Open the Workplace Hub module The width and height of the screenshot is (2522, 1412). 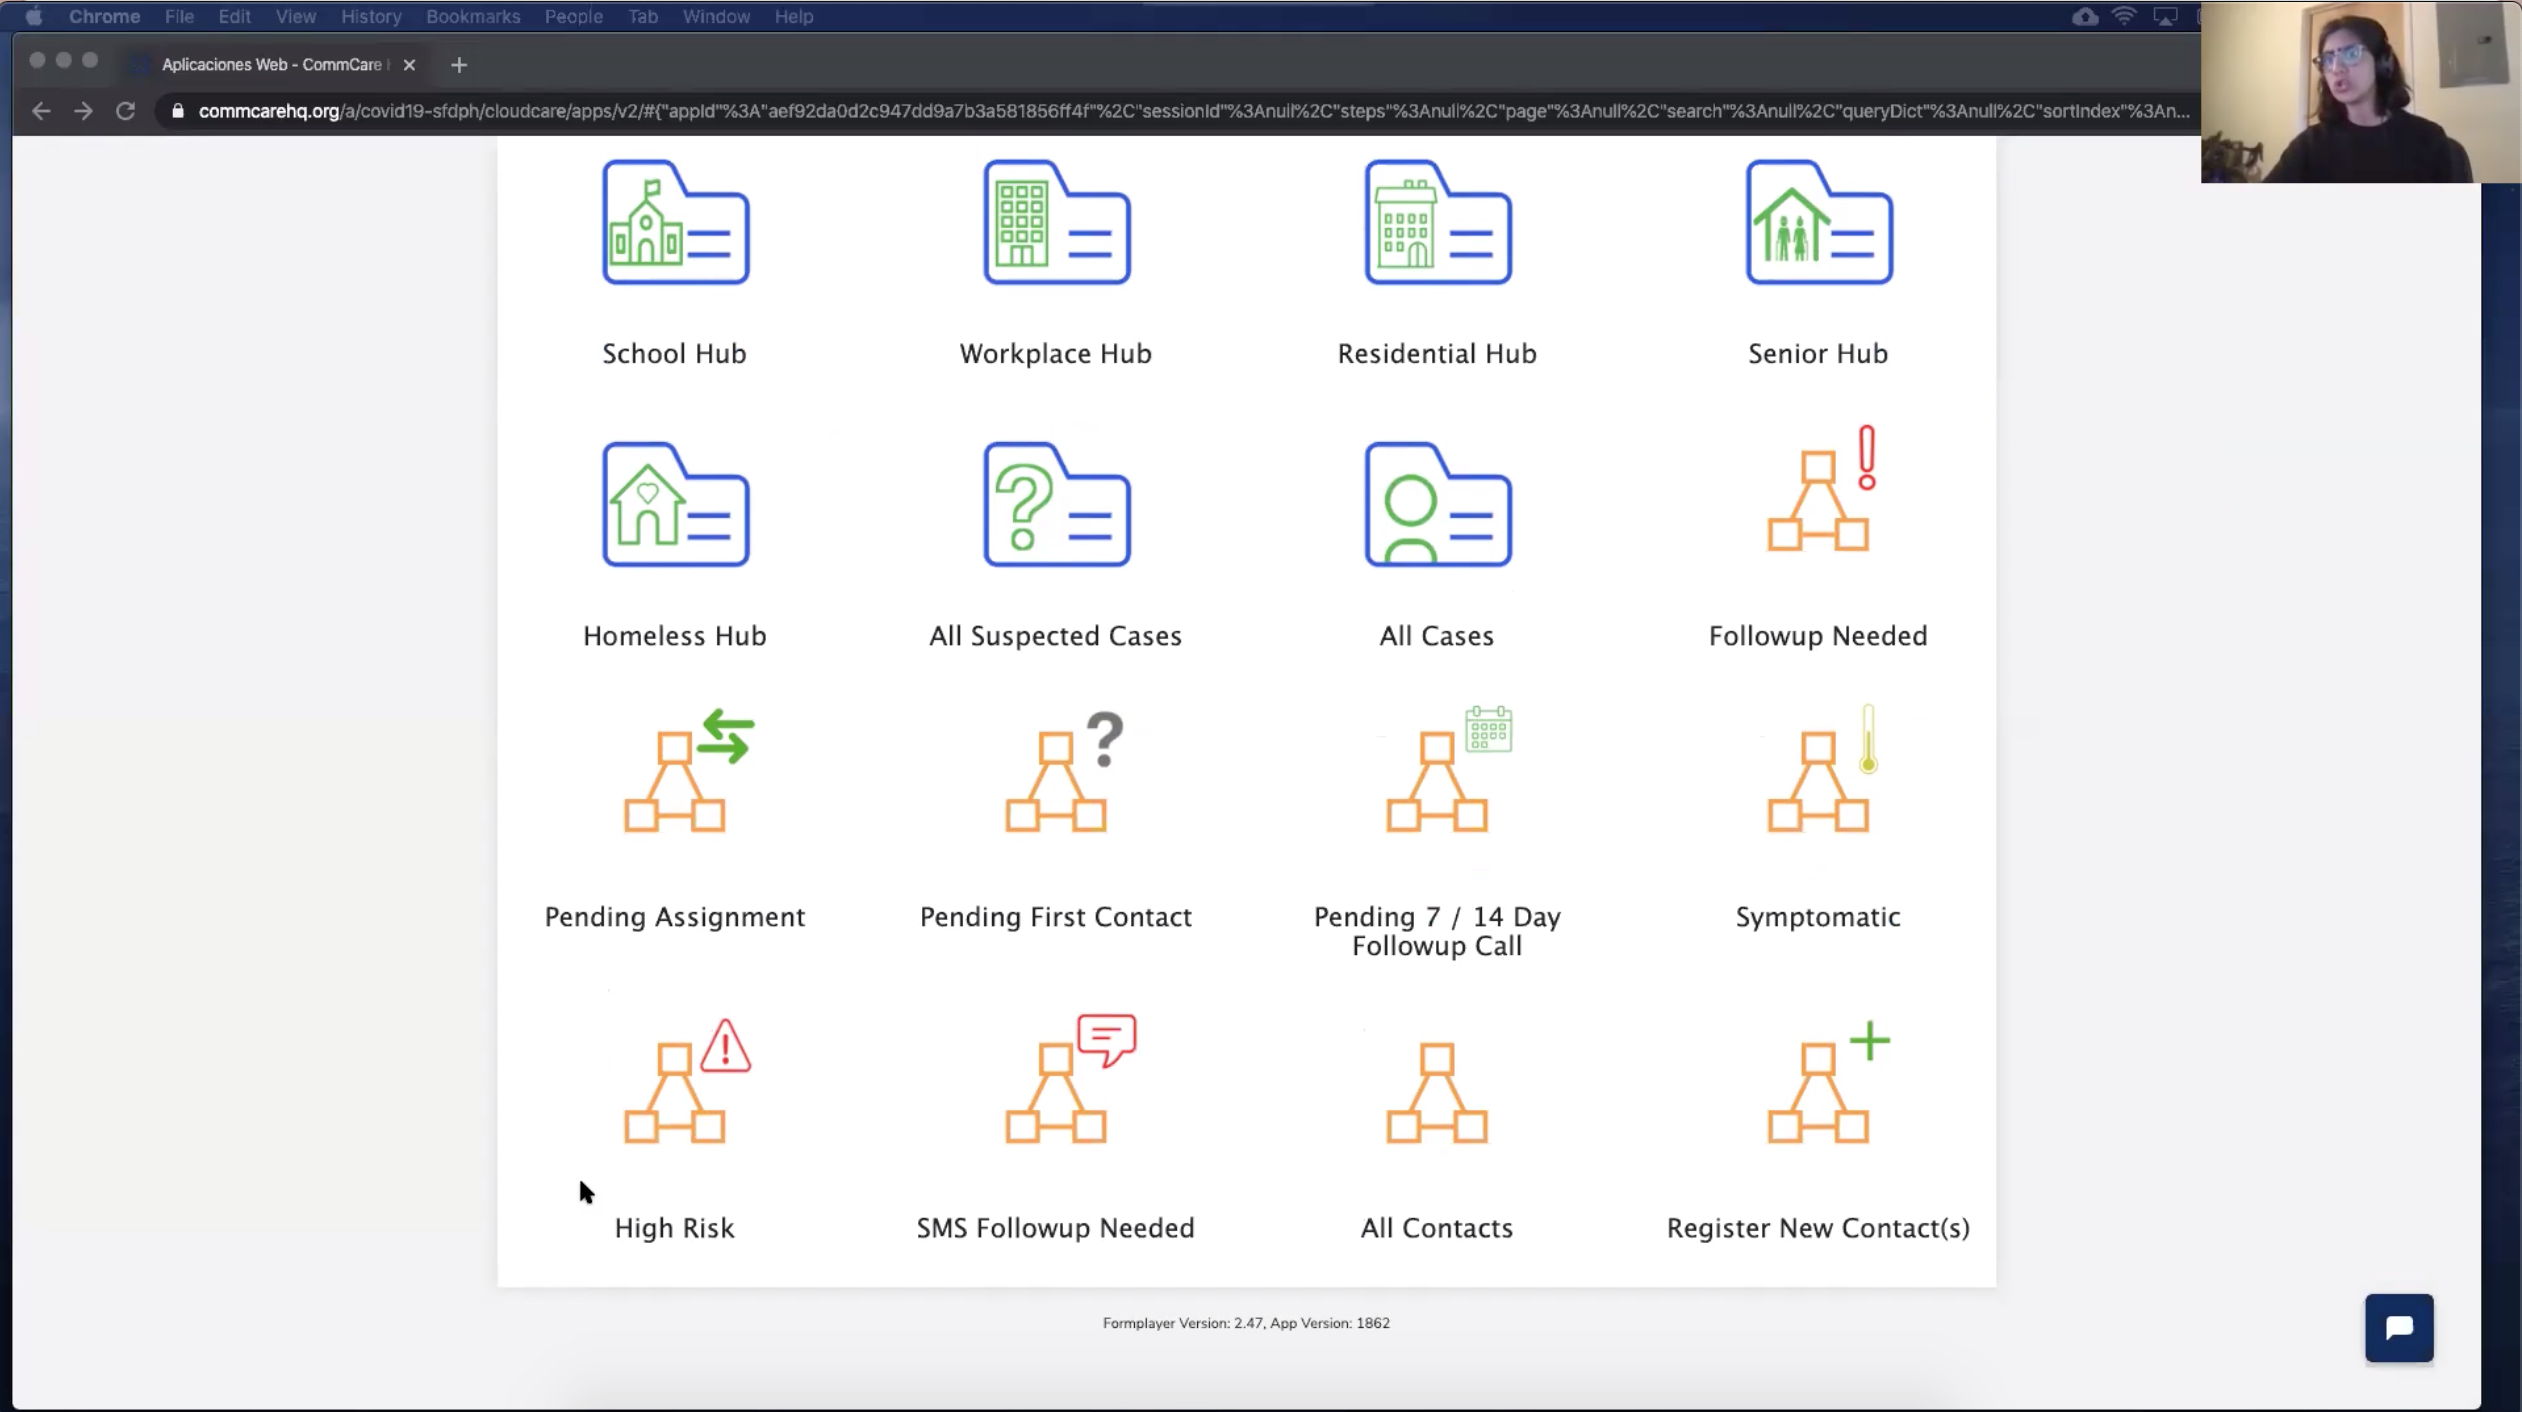click(x=1055, y=260)
